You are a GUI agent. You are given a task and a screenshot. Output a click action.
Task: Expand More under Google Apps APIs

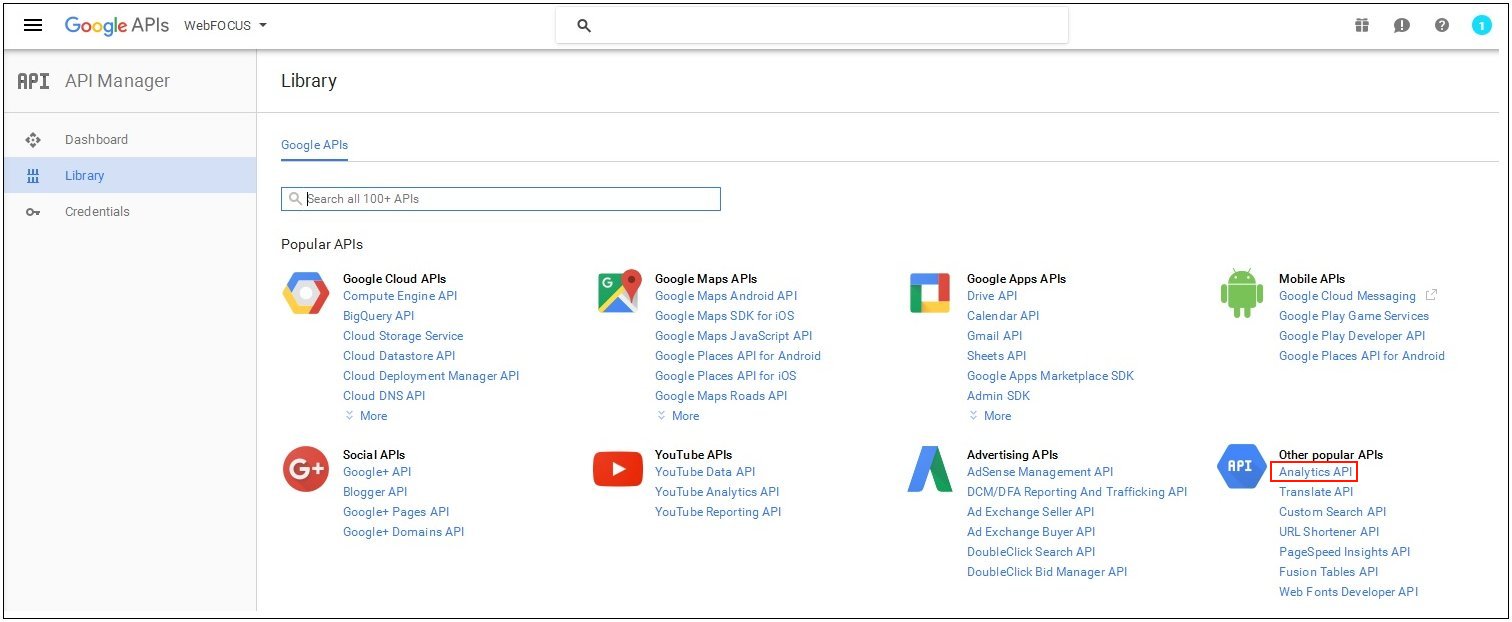(x=990, y=416)
